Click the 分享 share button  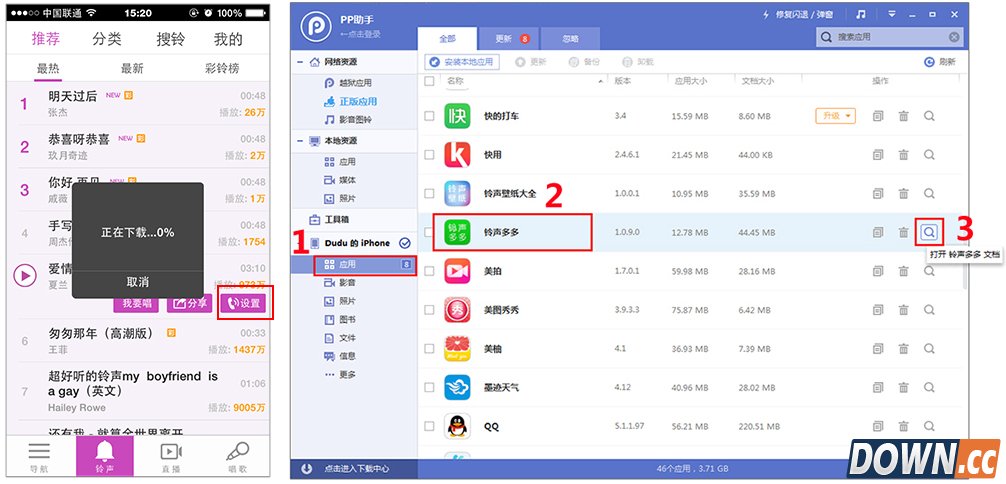tap(190, 303)
